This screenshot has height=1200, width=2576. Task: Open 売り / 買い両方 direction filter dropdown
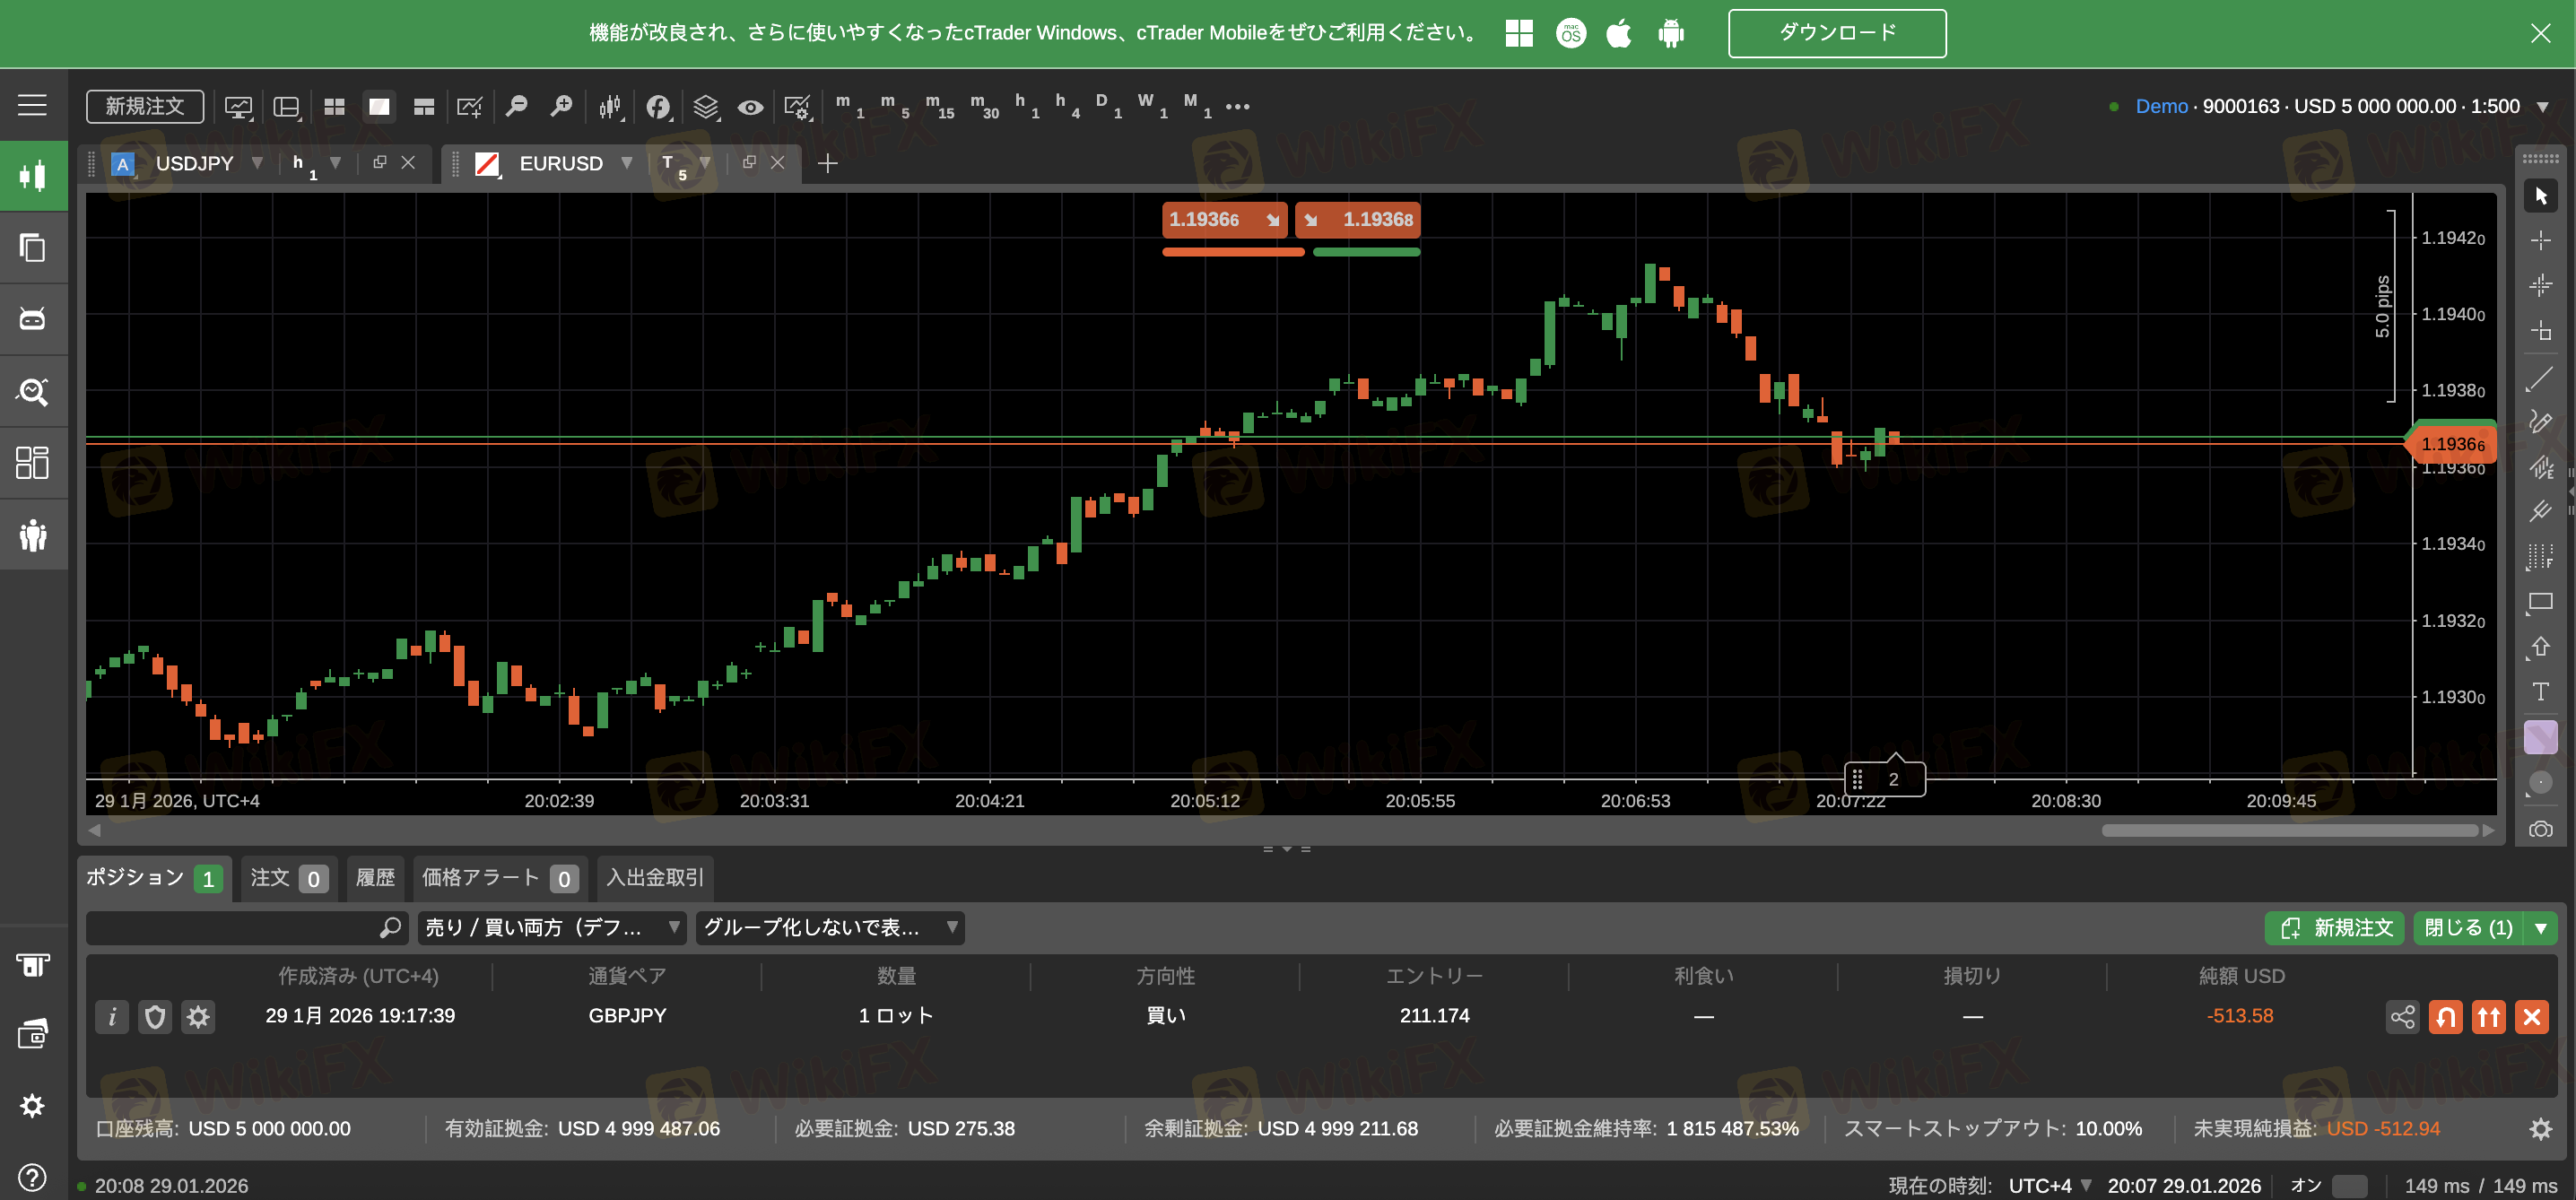coord(552,927)
